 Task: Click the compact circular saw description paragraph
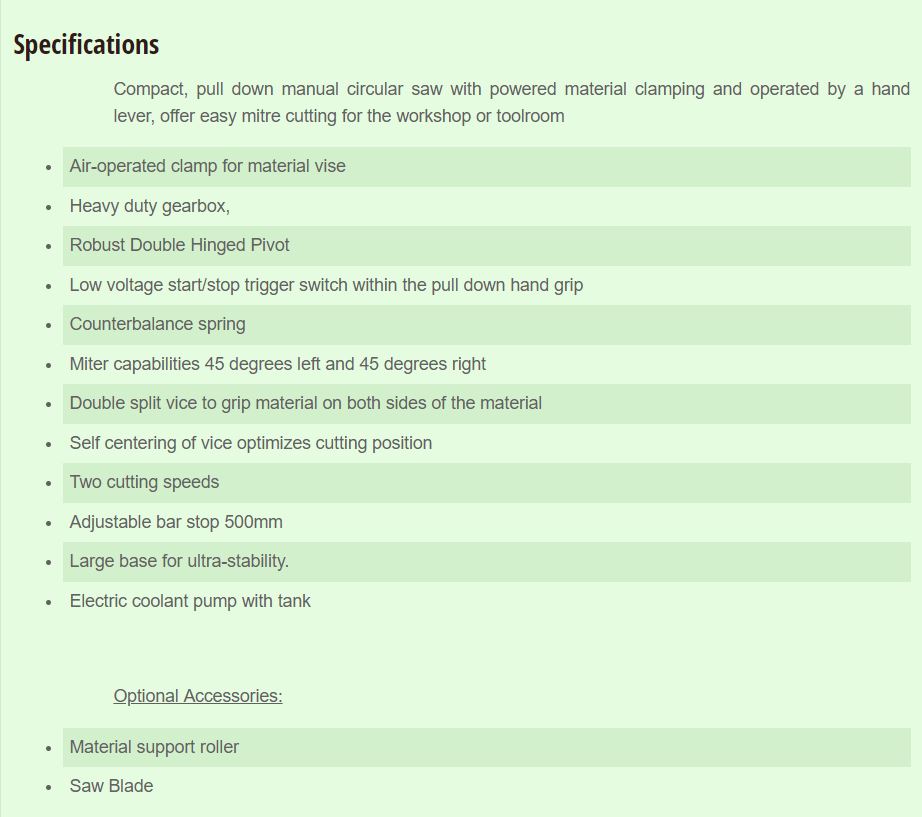click(x=512, y=102)
